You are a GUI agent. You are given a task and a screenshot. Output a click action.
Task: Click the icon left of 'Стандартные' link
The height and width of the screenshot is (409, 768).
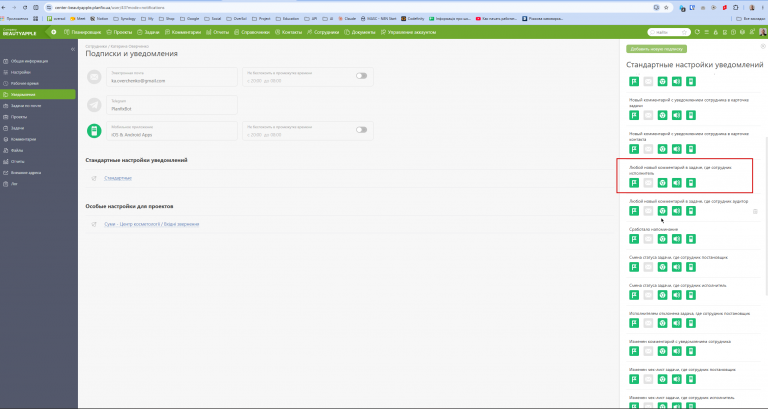point(94,178)
